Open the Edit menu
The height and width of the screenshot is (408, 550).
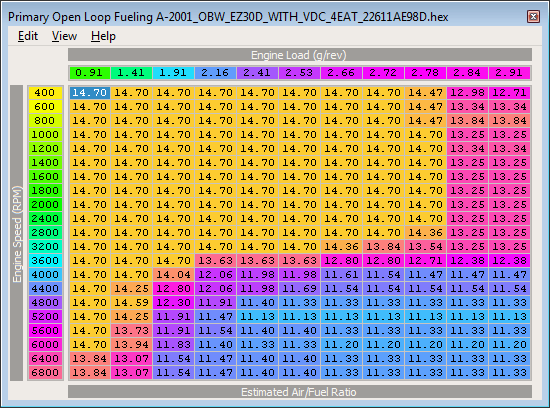coord(28,36)
